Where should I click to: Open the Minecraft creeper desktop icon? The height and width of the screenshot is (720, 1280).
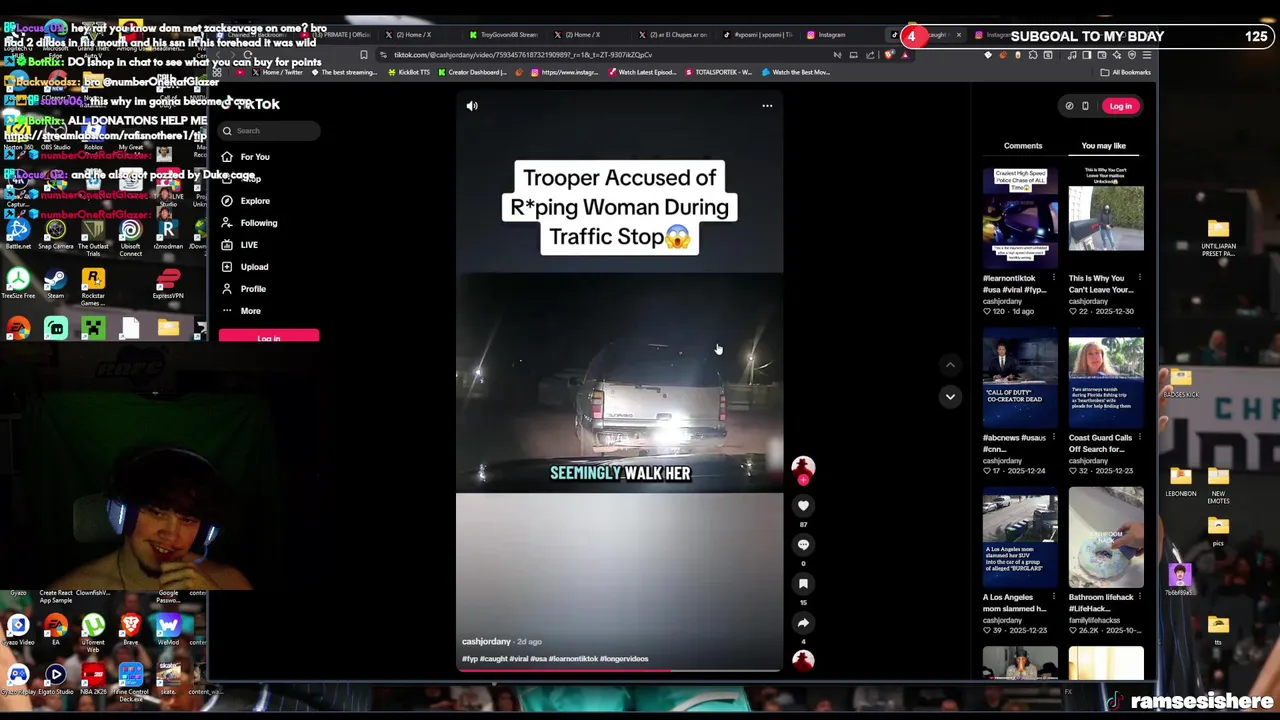tap(93, 328)
